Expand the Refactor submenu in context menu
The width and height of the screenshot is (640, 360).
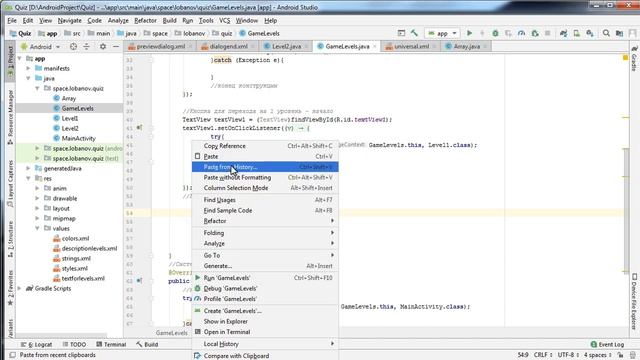265,221
